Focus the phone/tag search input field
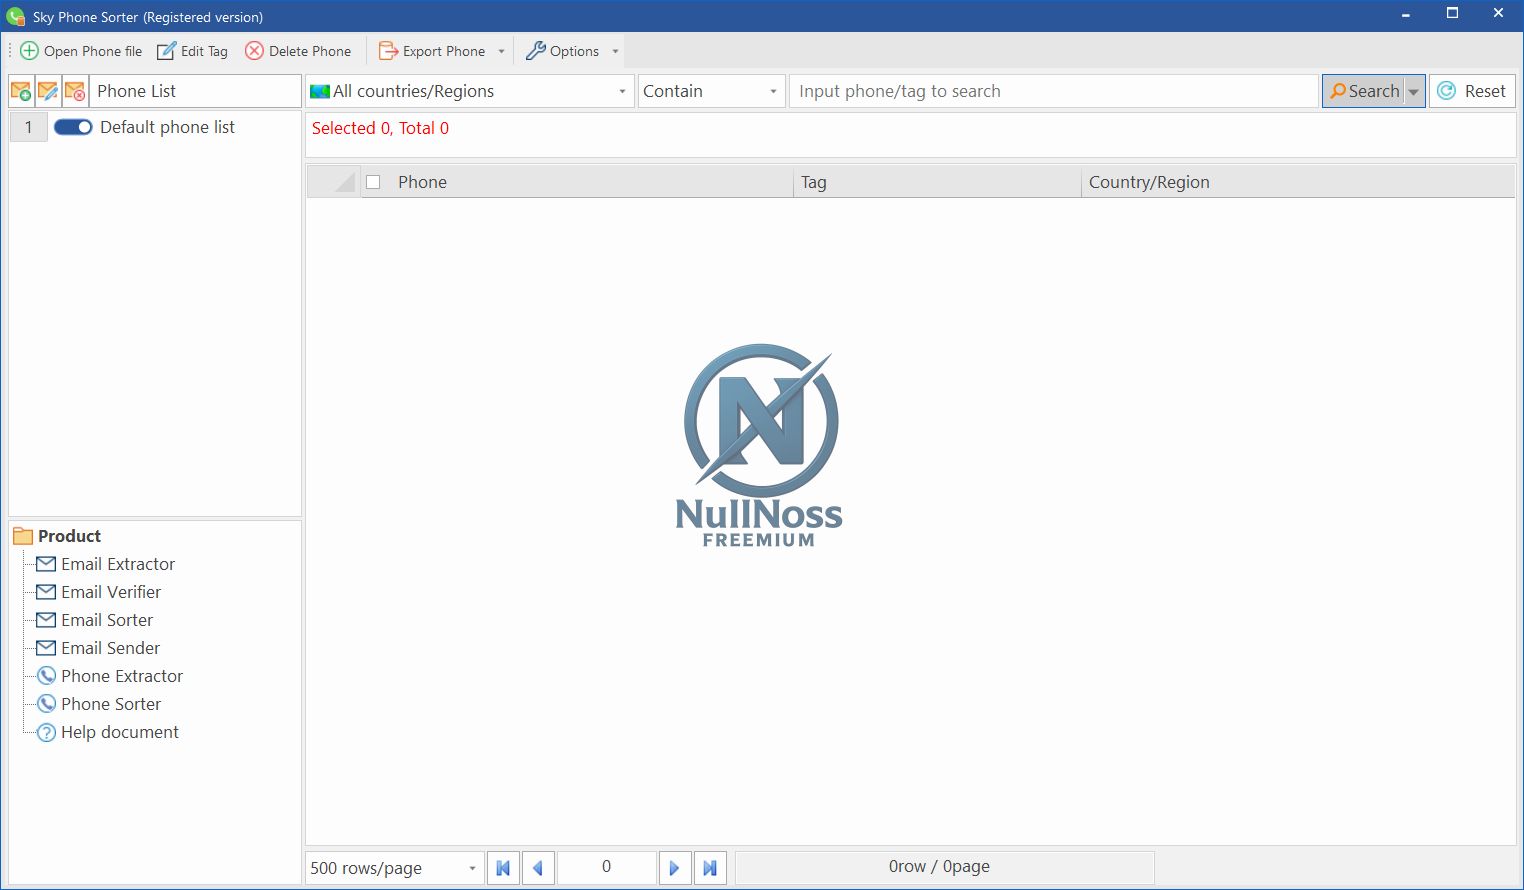Screen dimensions: 1524x890 (x=1053, y=91)
